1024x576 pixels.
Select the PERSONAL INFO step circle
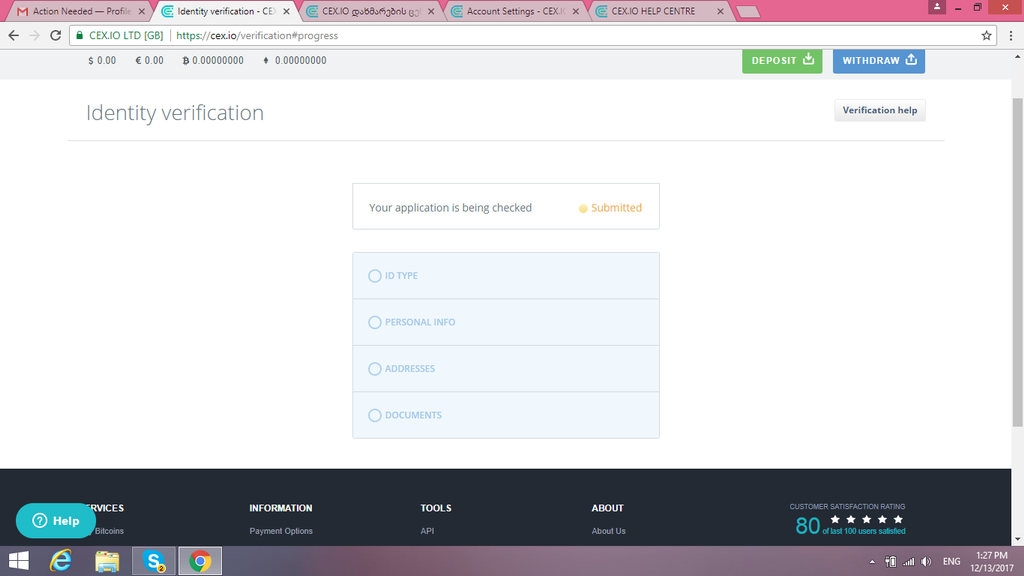click(374, 322)
